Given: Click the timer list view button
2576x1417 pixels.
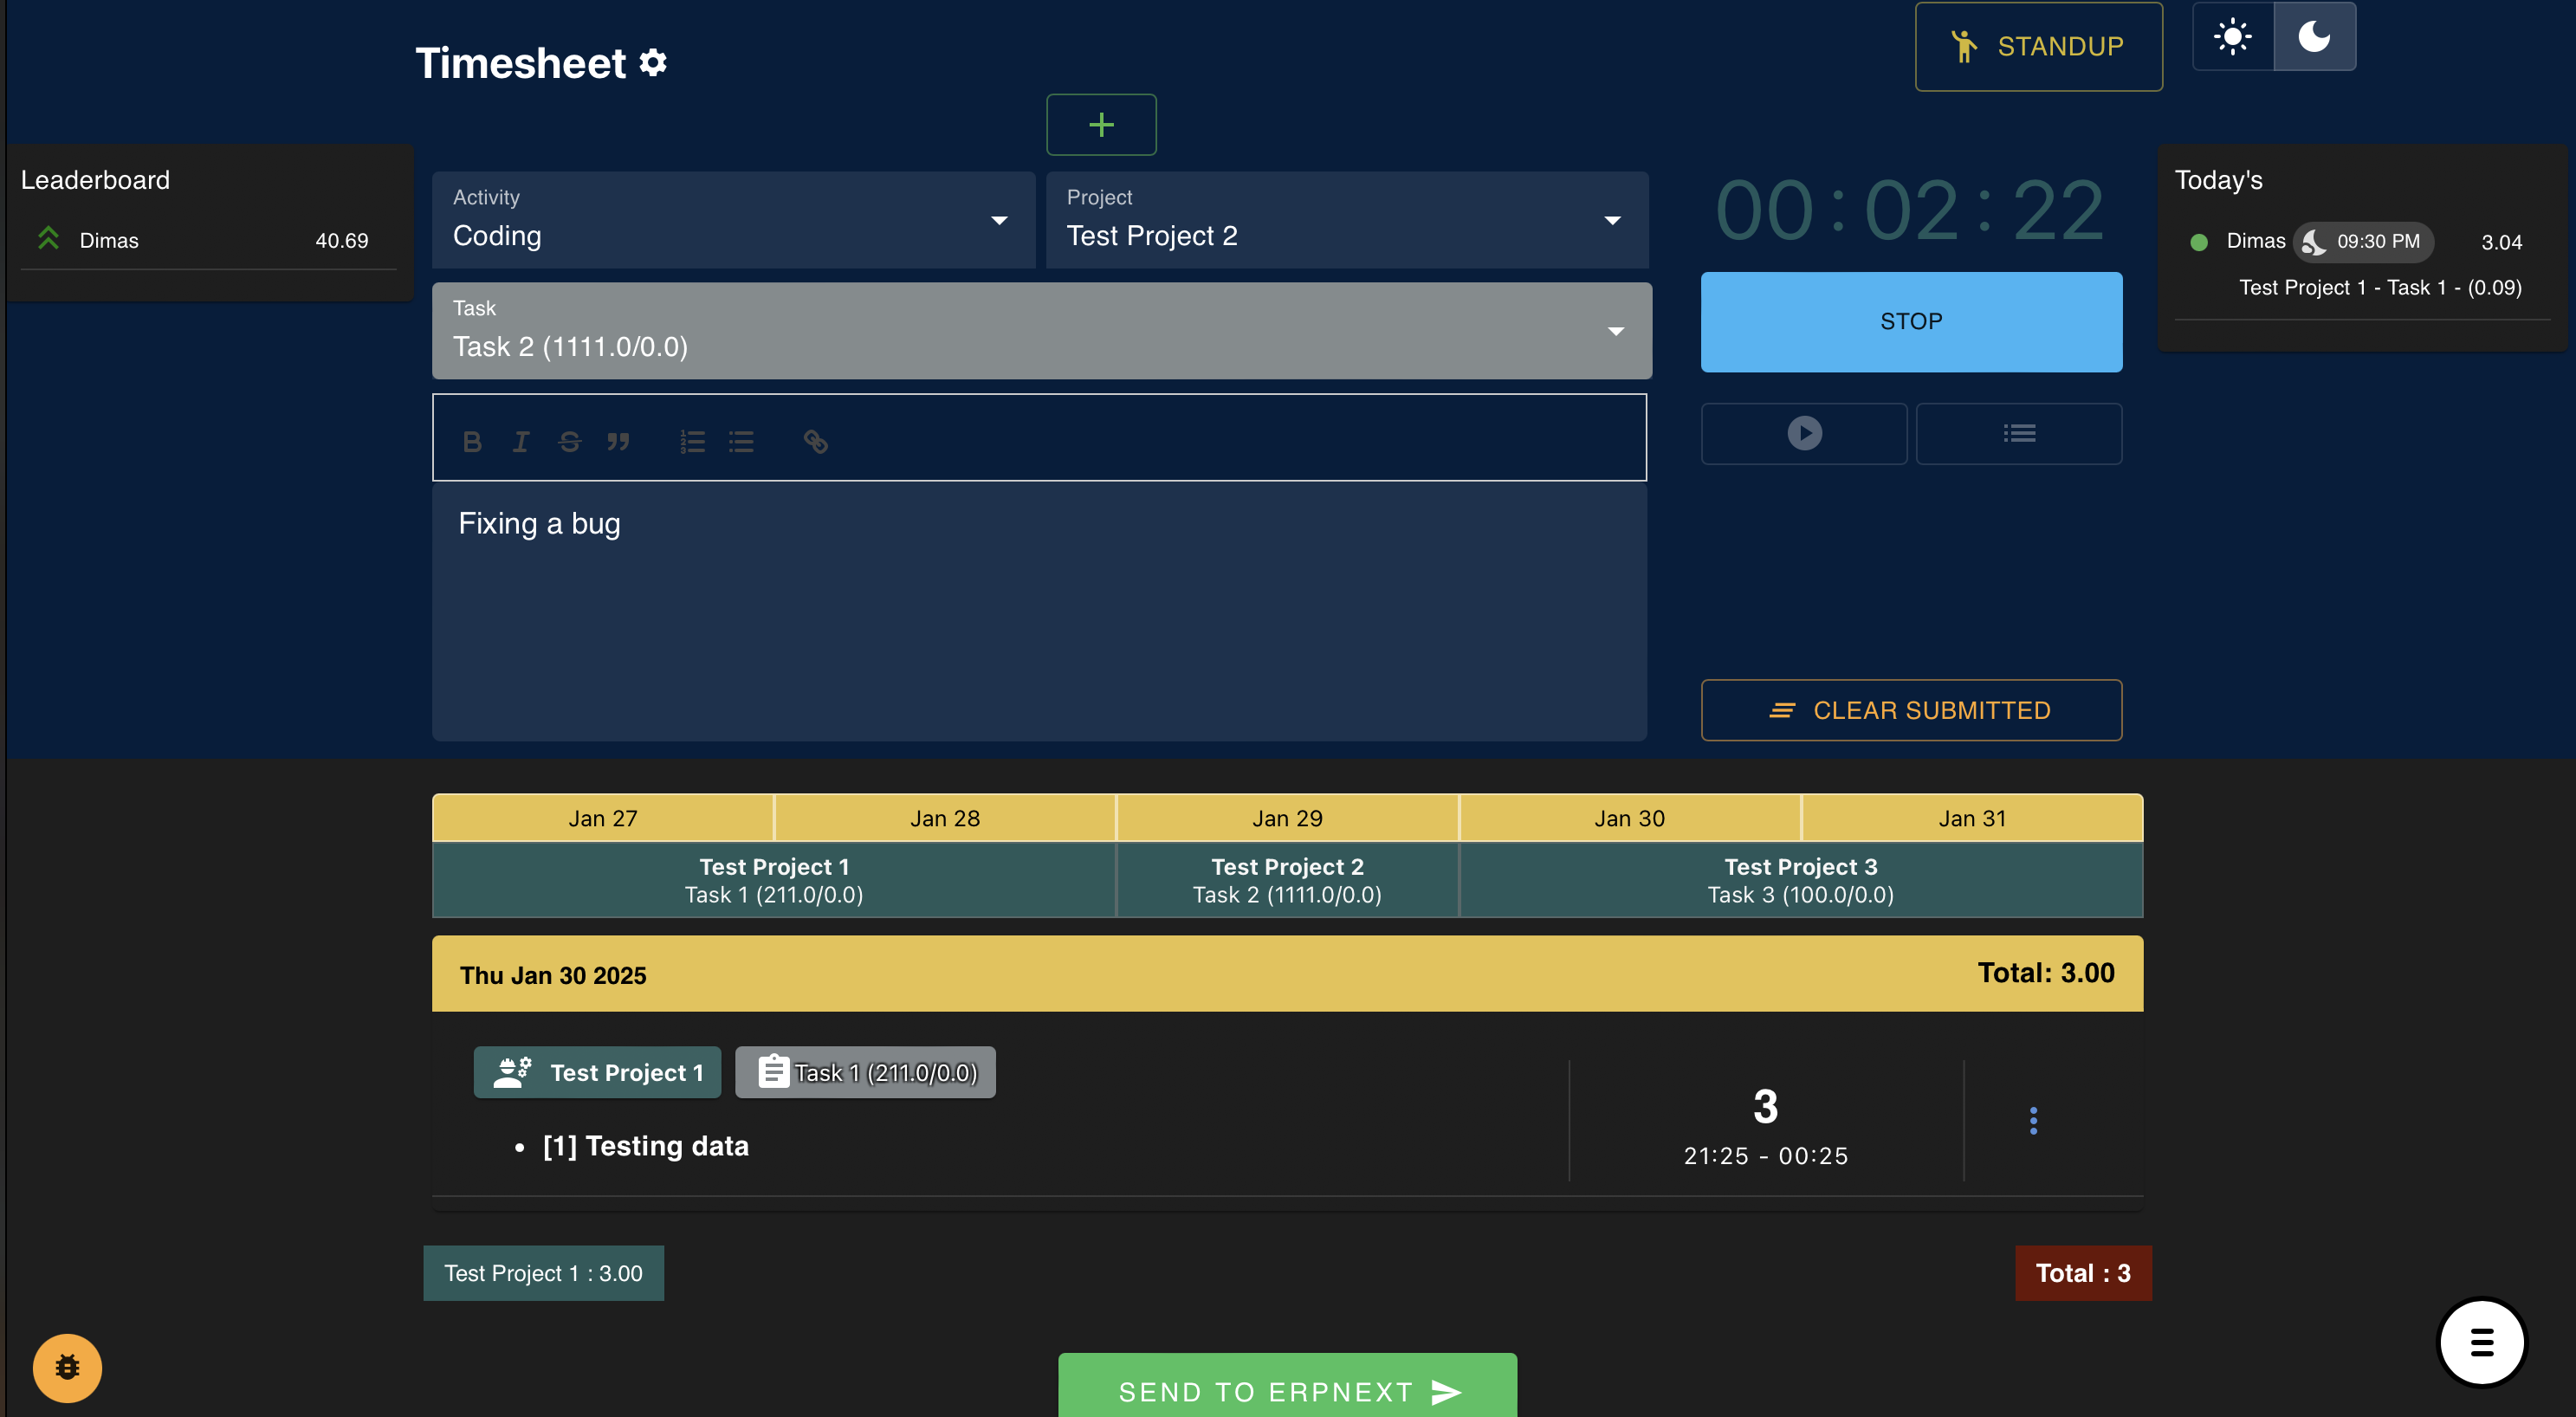Looking at the screenshot, I should [2018, 433].
